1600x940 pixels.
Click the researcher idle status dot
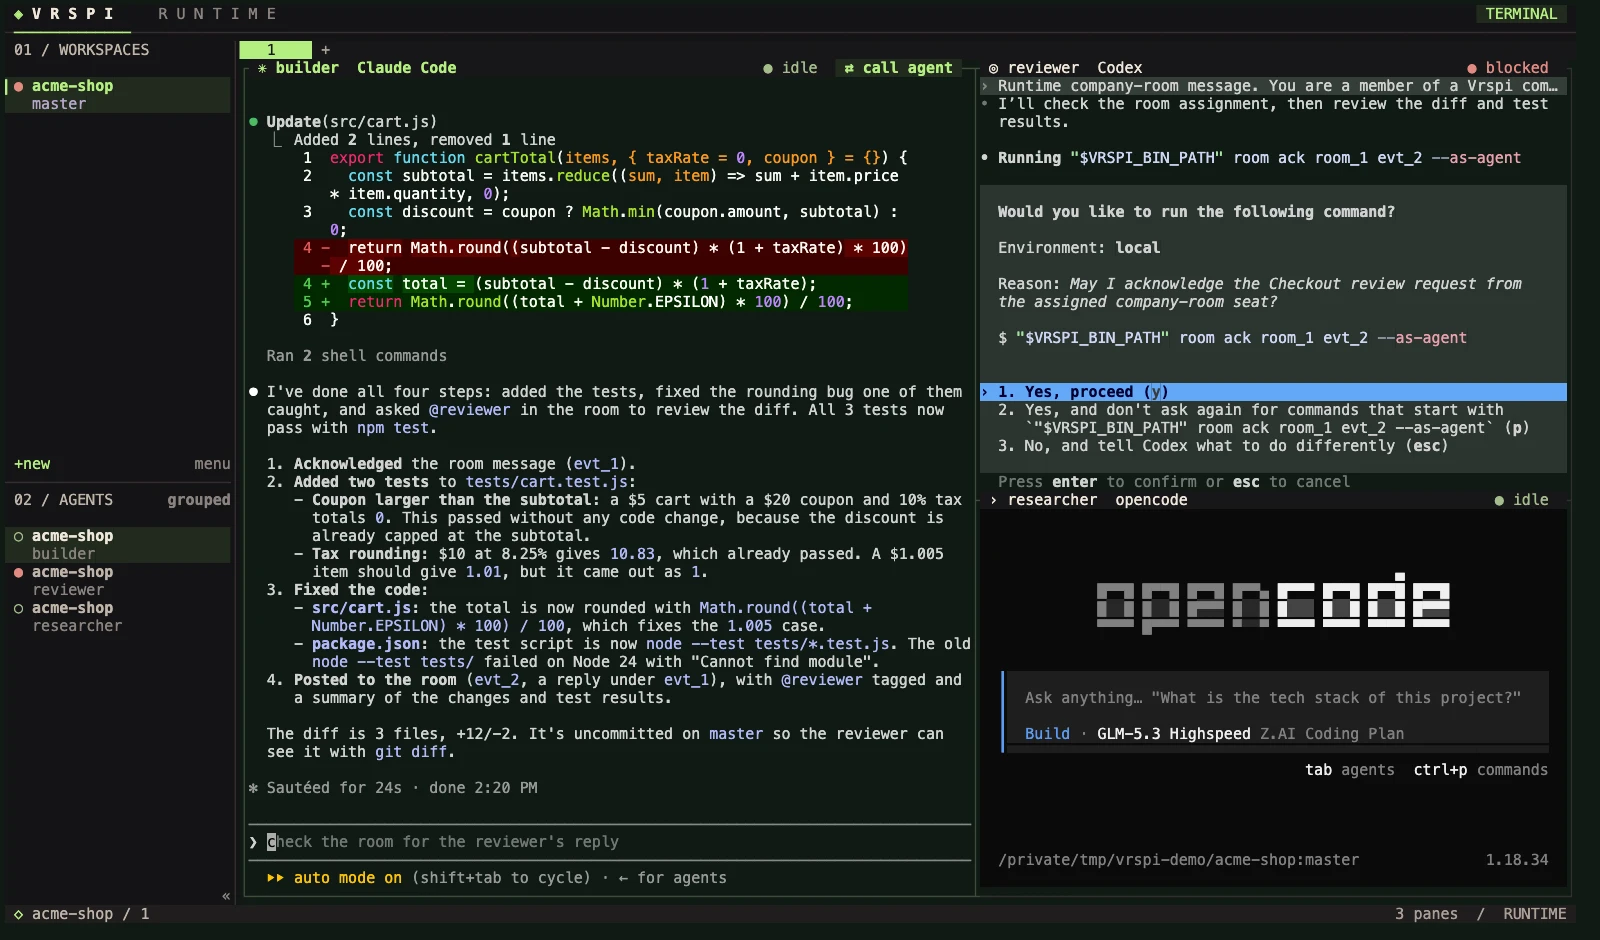click(1499, 500)
